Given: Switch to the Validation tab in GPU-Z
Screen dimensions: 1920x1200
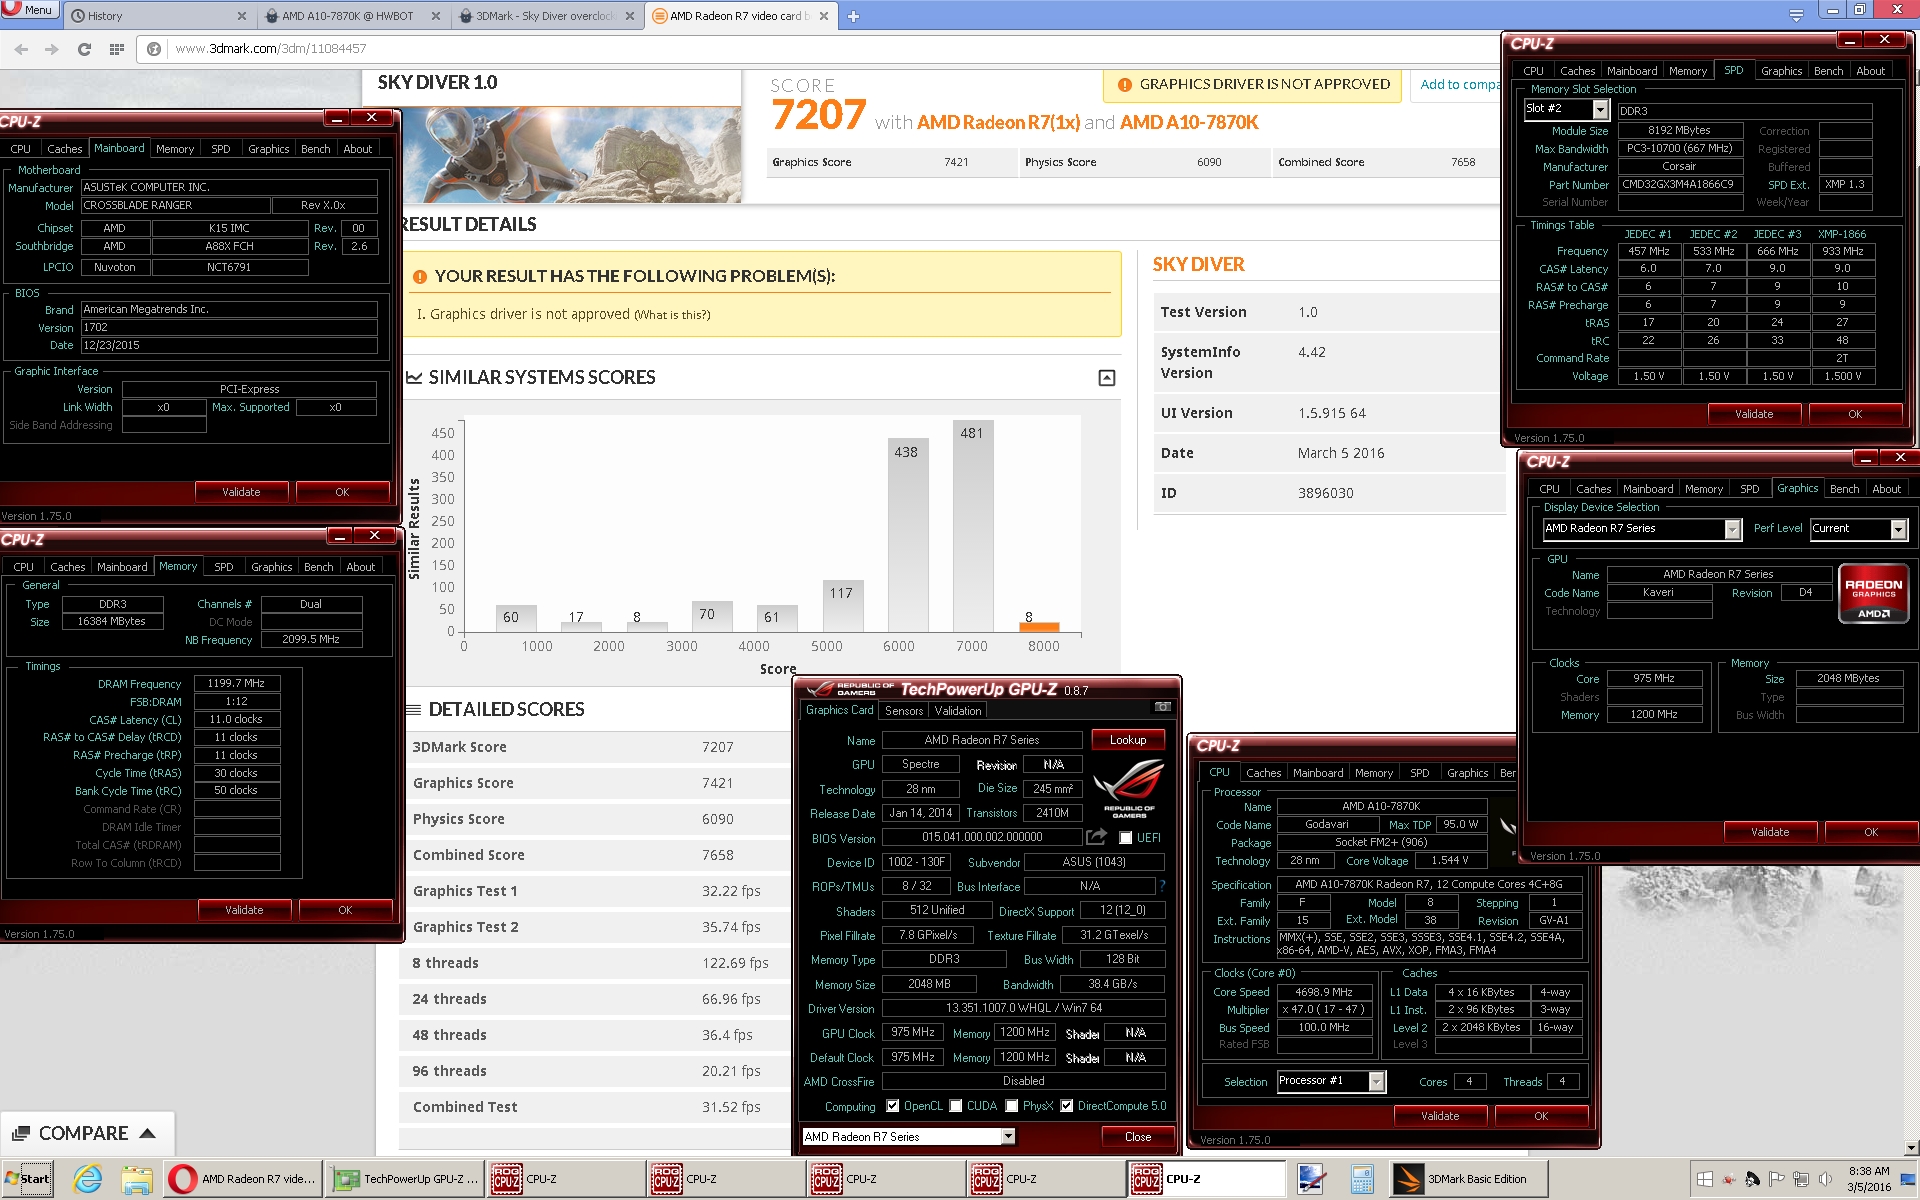Looking at the screenshot, I should (x=957, y=711).
